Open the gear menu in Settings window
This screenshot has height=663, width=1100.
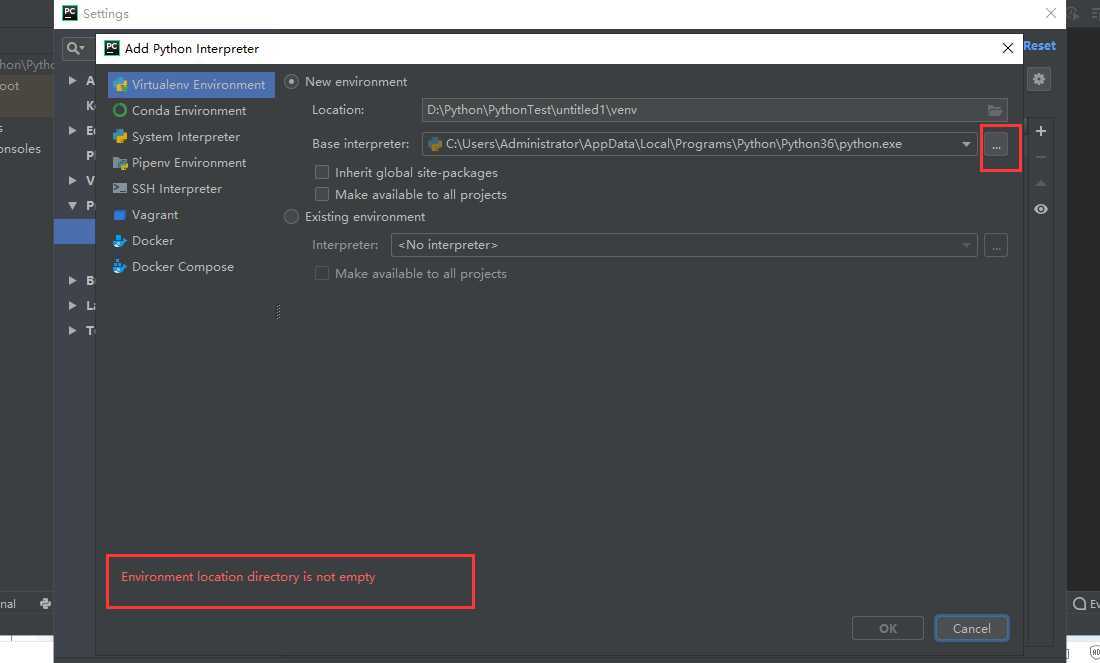coord(1039,79)
